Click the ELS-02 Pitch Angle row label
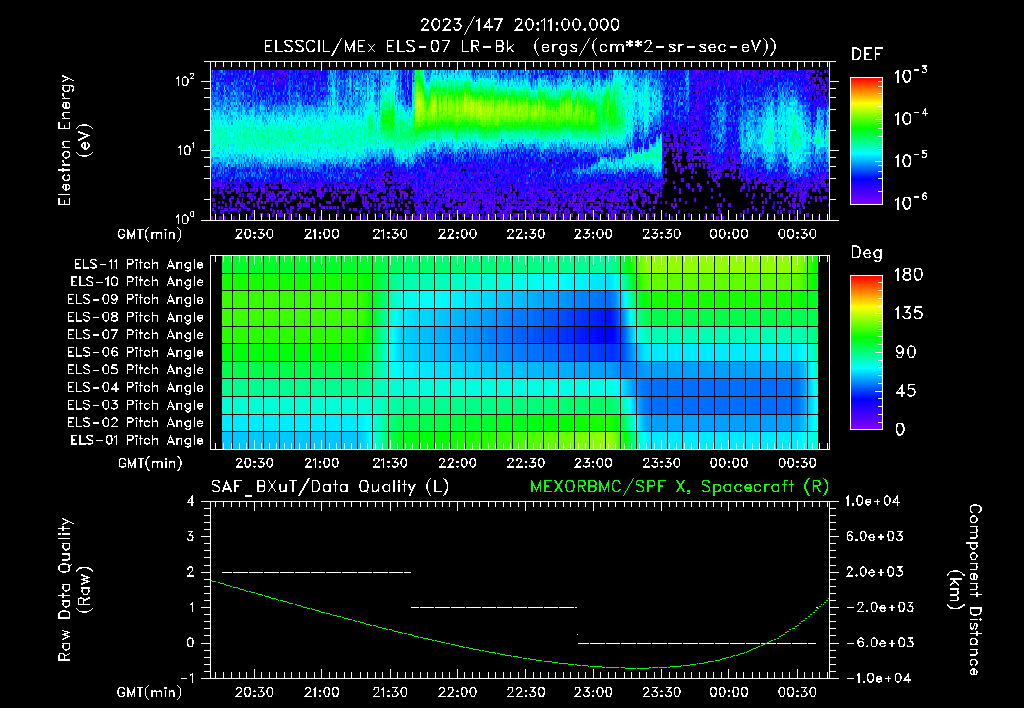Screen dimensions: 1024x708 tap(136, 423)
